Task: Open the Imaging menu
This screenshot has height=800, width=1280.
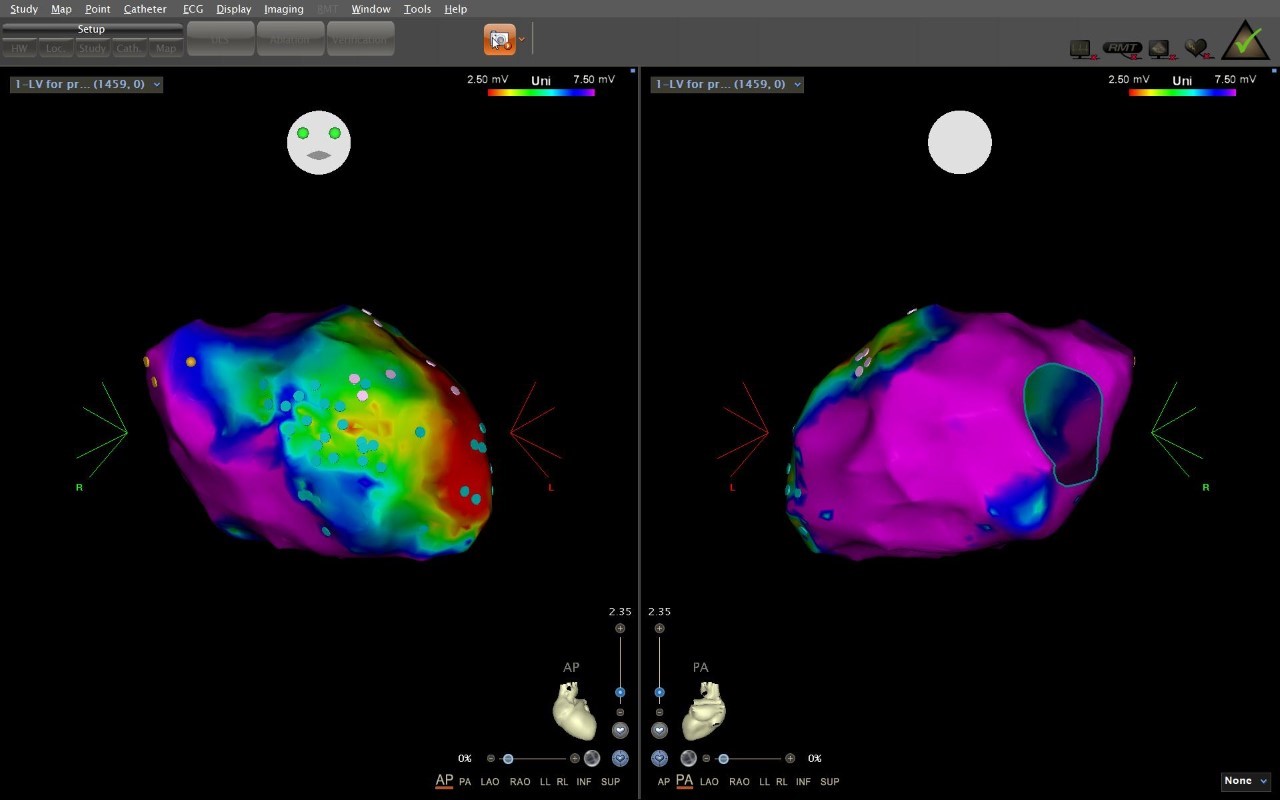Action: (x=283, y=9)
